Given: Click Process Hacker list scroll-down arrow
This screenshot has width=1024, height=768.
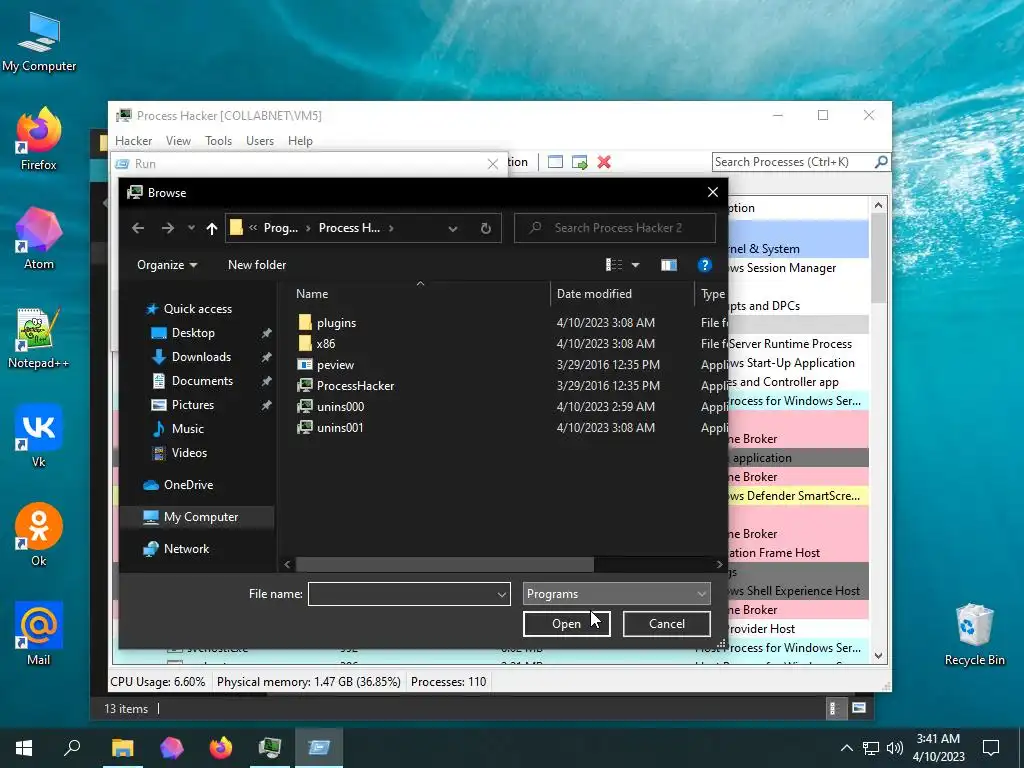Looking at the screenshot, I should tap(878, 656).
